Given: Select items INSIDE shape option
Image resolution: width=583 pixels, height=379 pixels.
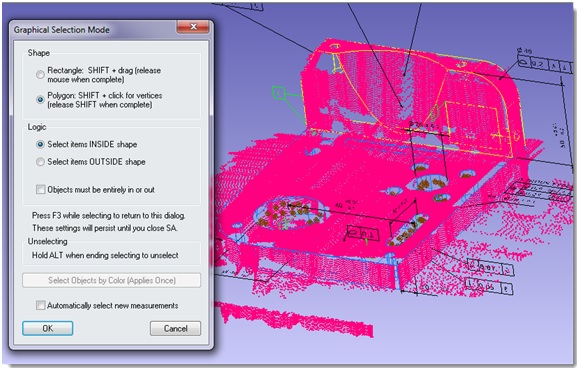Looking at the screenshot, I should point(40,144).
